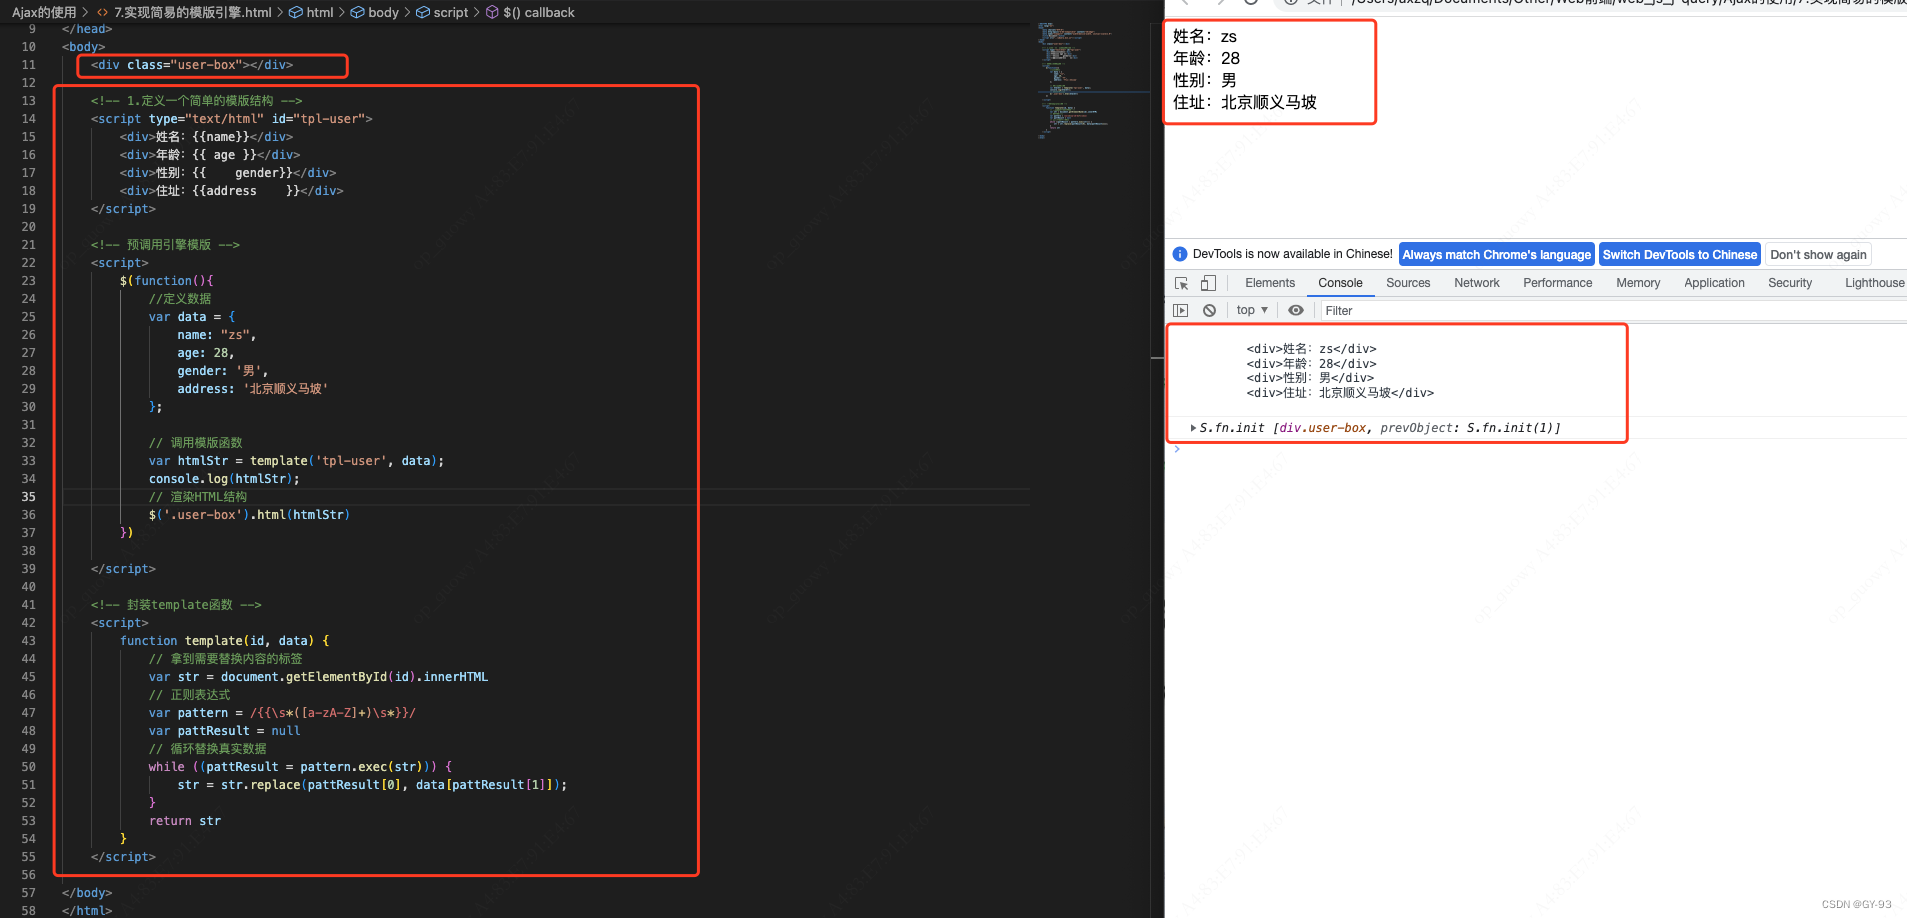Open 'Ajax的使用' folder breadcrumb

pos(44,12)
